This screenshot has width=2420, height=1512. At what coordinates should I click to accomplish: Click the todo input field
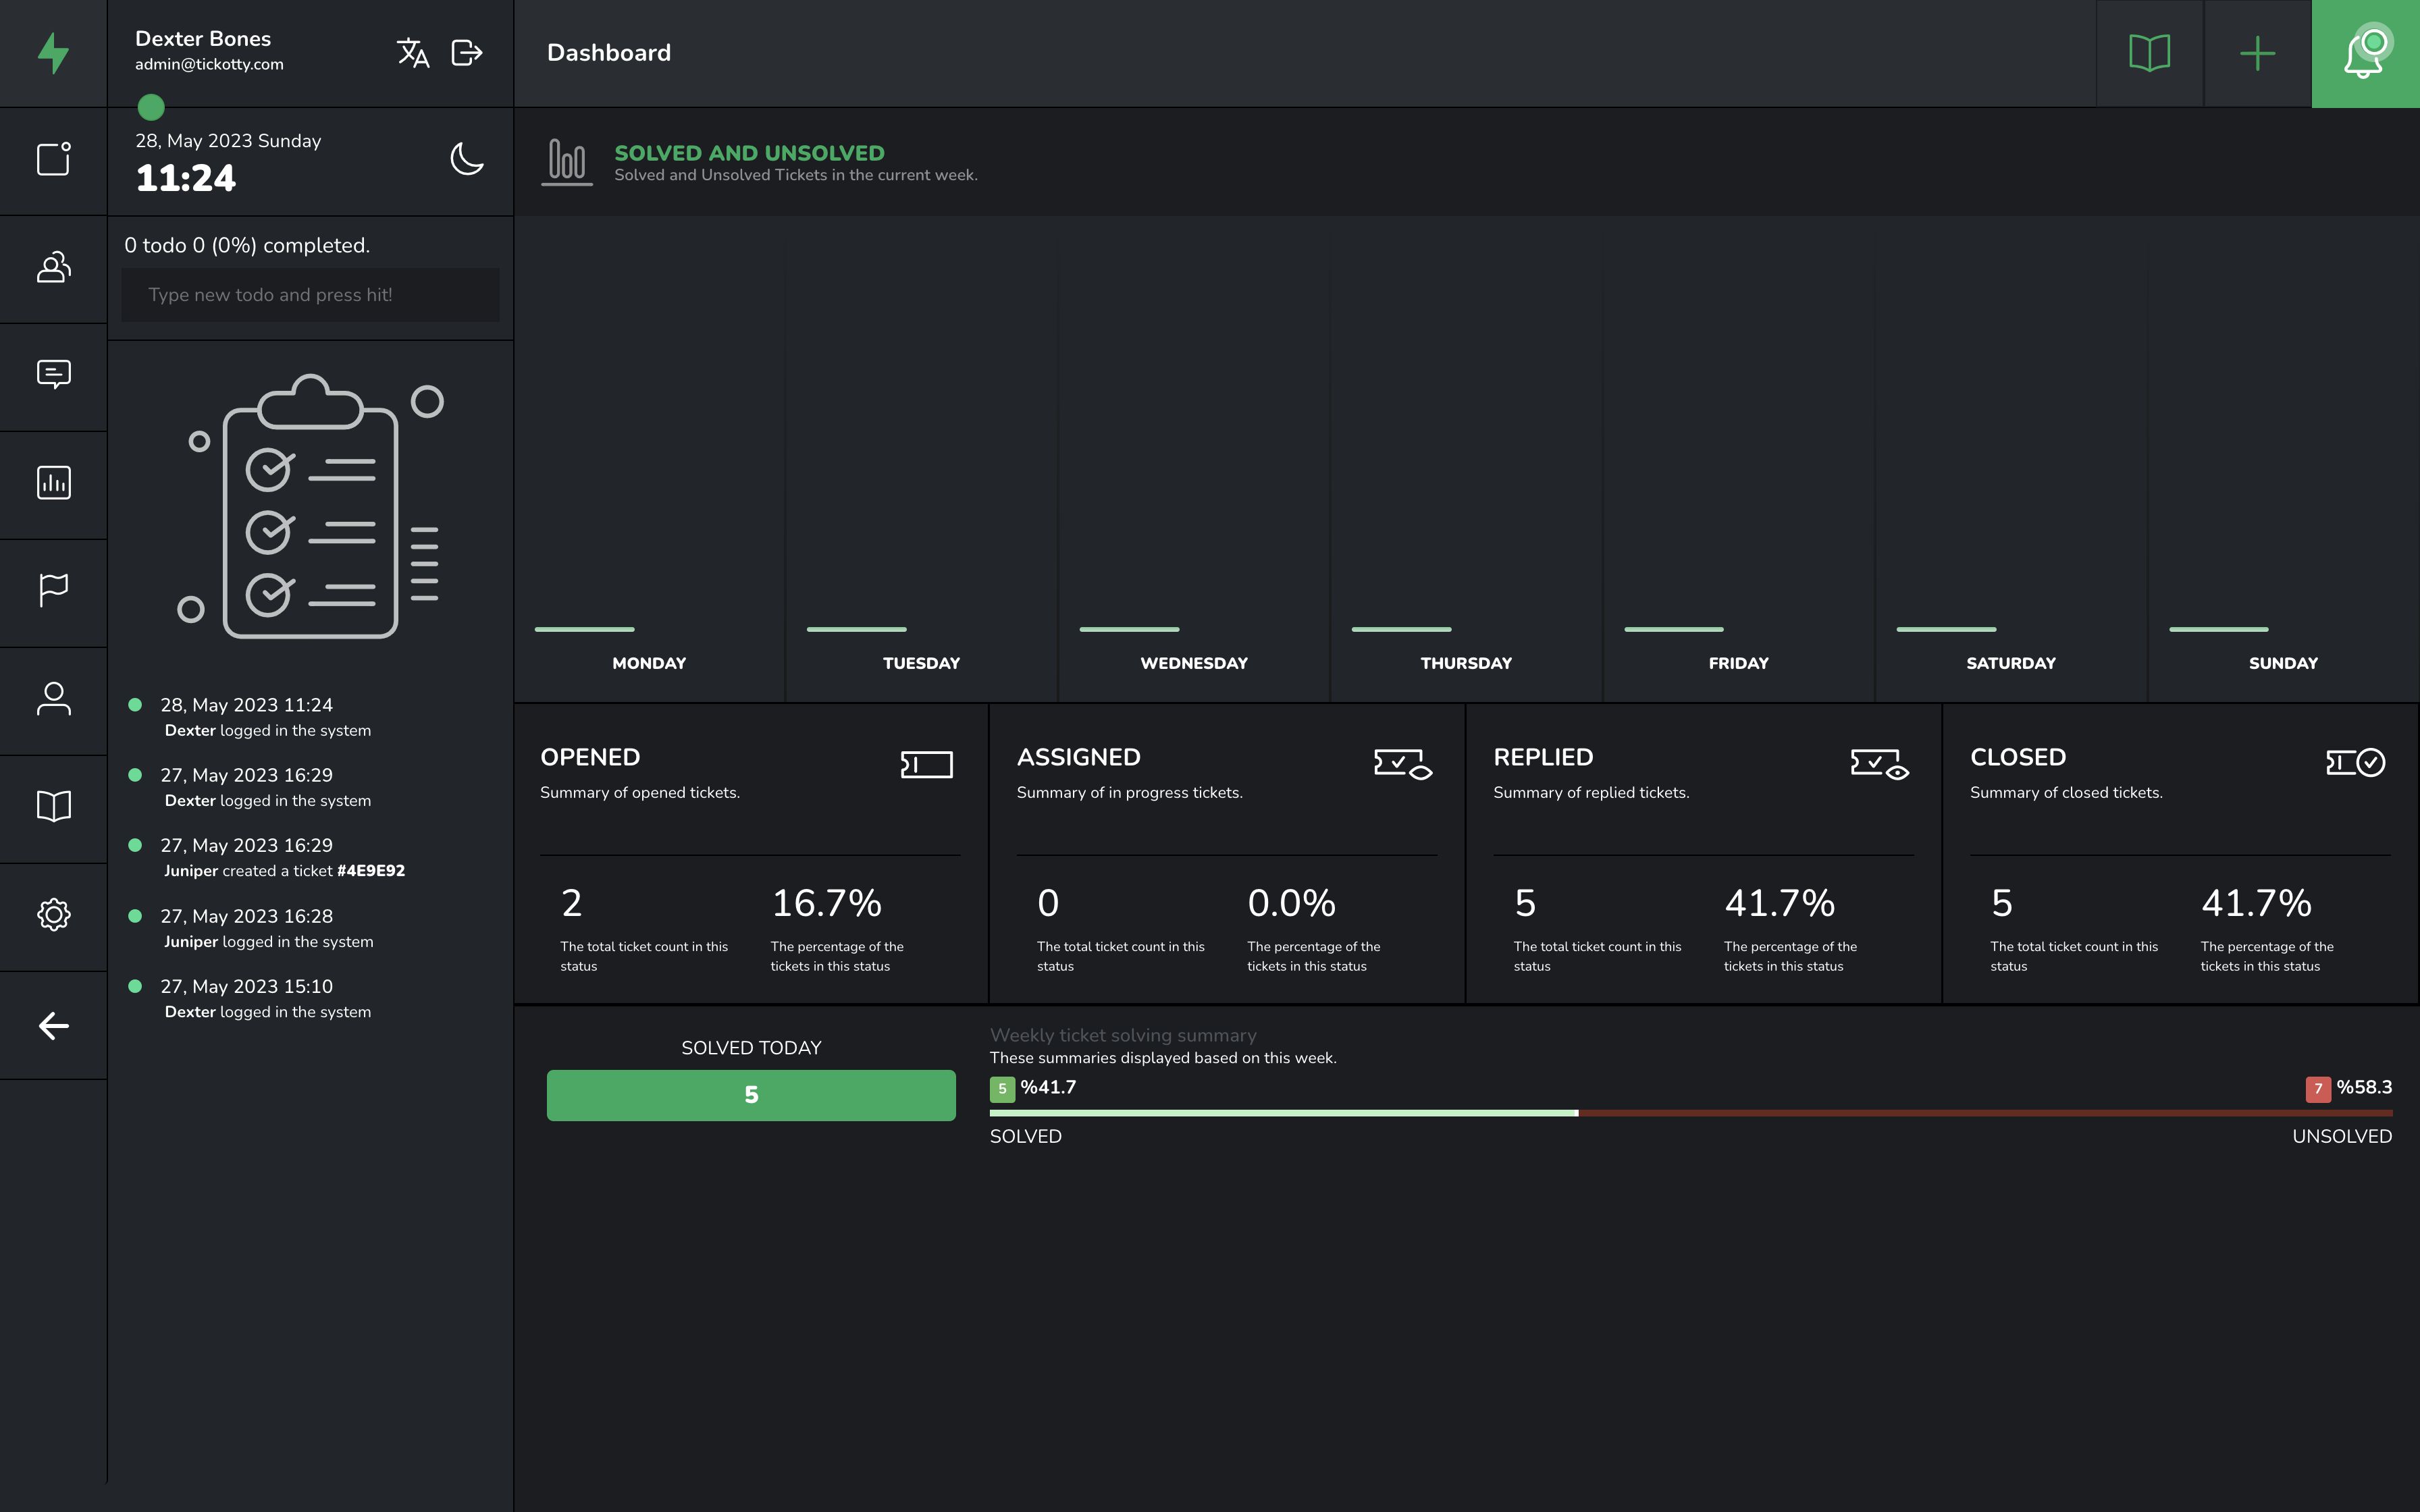point(310,295)
